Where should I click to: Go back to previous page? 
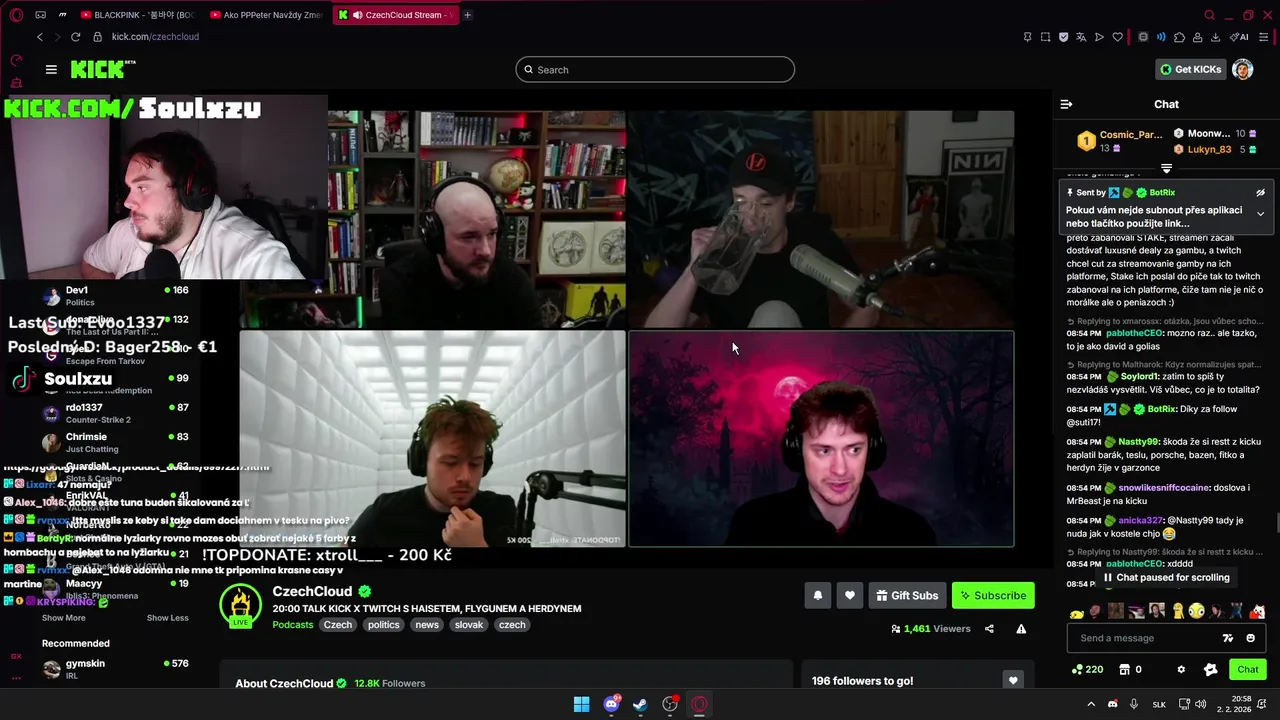click(x=40, y=37)
